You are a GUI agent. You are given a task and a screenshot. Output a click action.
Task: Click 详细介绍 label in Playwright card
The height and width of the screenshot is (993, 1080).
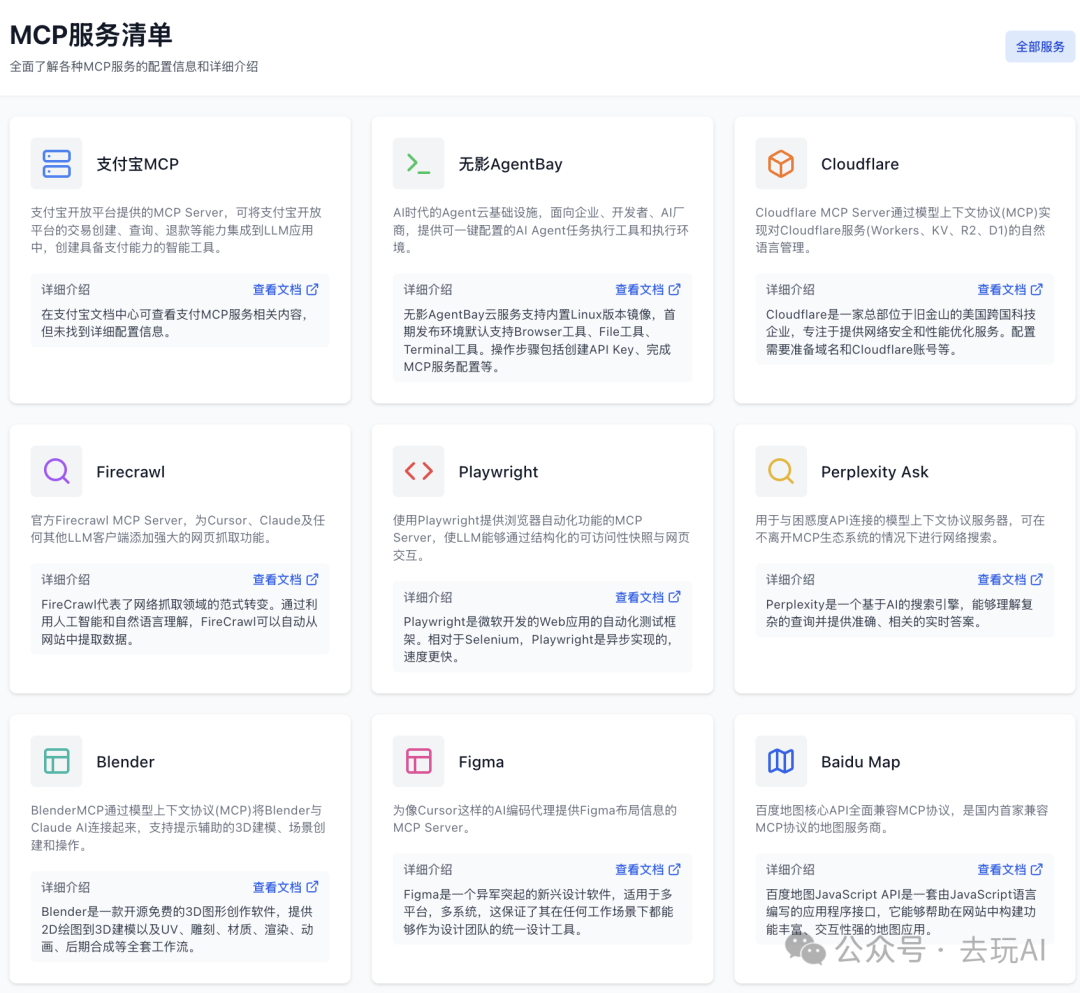[428, 598]
